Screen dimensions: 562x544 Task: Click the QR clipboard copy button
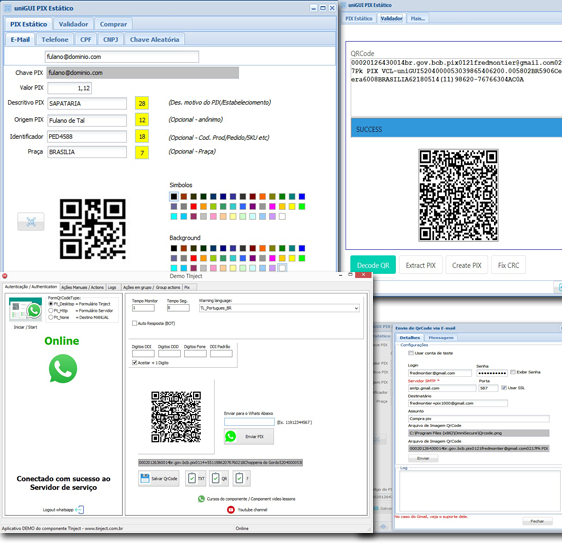(219, 478)
